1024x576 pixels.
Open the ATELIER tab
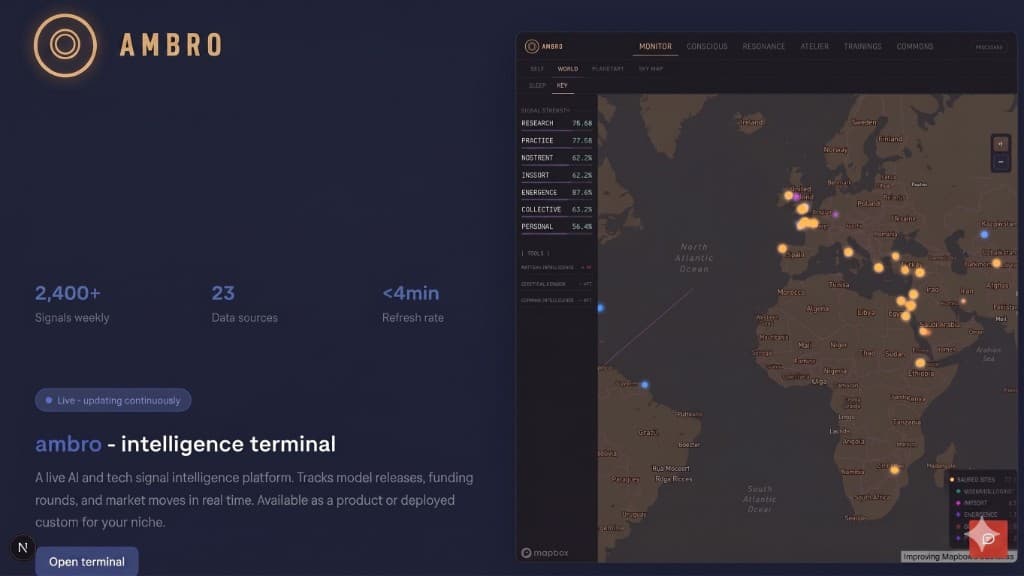(x=814, y=46)
